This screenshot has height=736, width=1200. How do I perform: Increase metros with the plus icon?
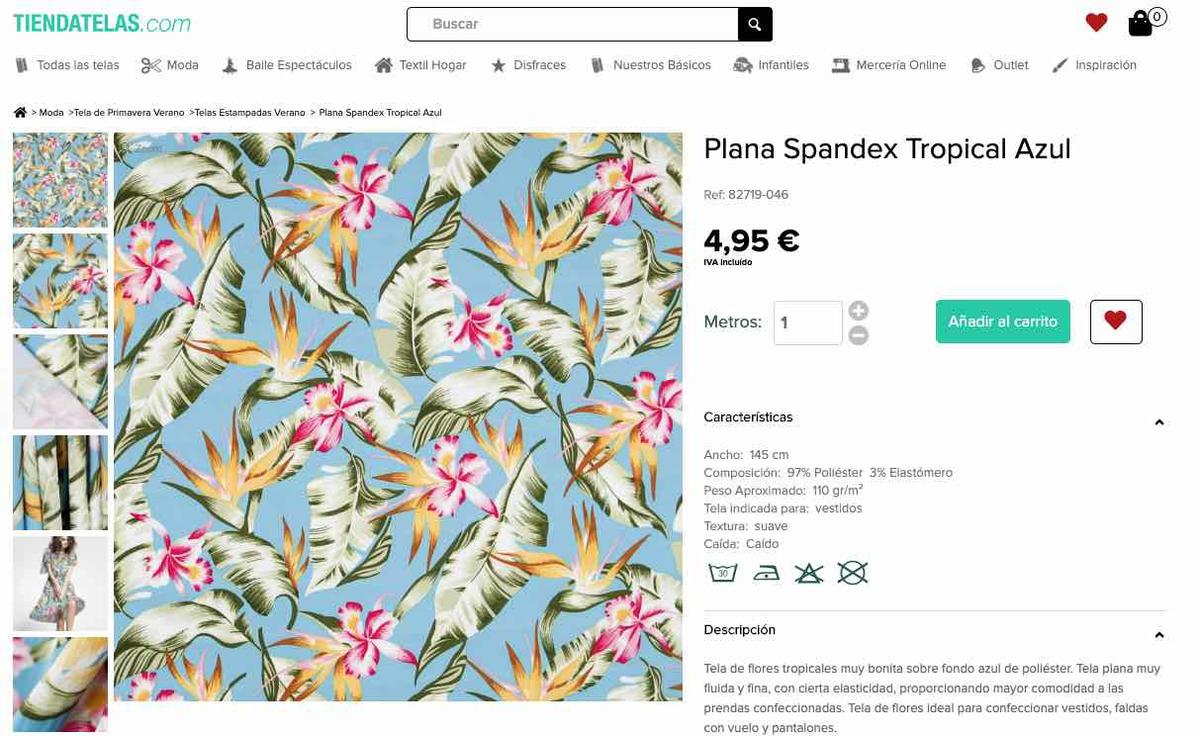[x=858, y=311]
